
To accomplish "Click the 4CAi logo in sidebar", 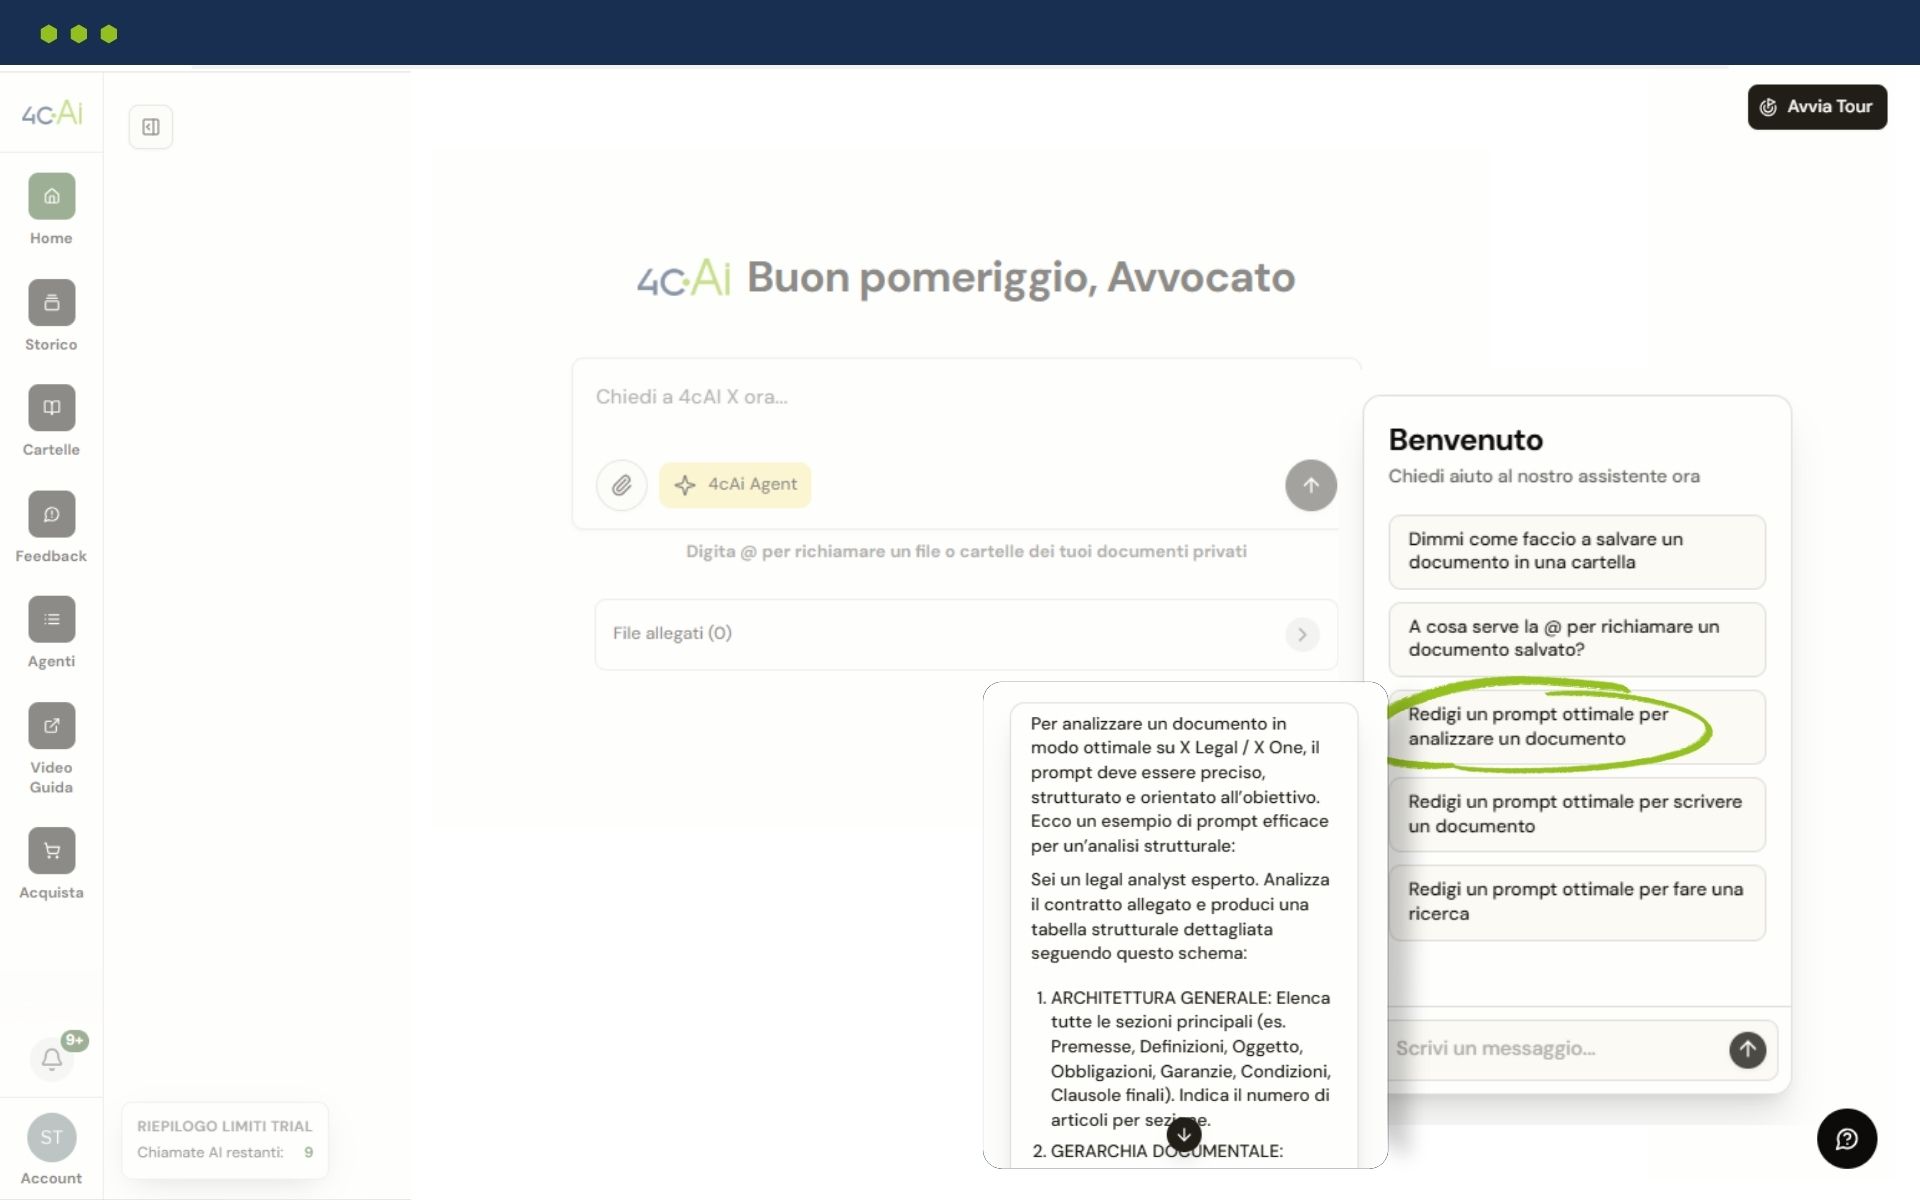I will tap(52, 112).
